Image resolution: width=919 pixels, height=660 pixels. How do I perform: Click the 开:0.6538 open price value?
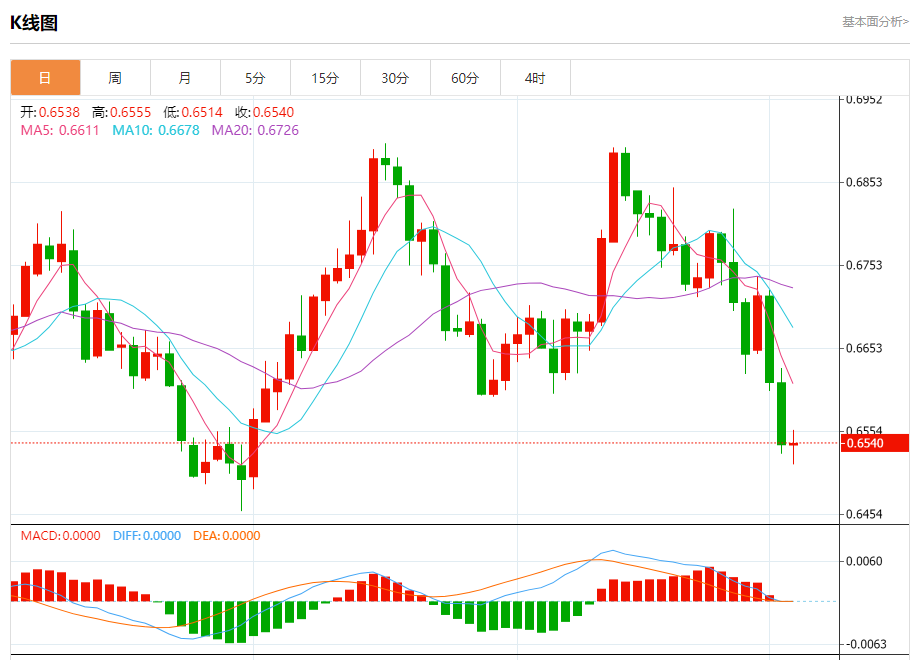tap(50, 112)
